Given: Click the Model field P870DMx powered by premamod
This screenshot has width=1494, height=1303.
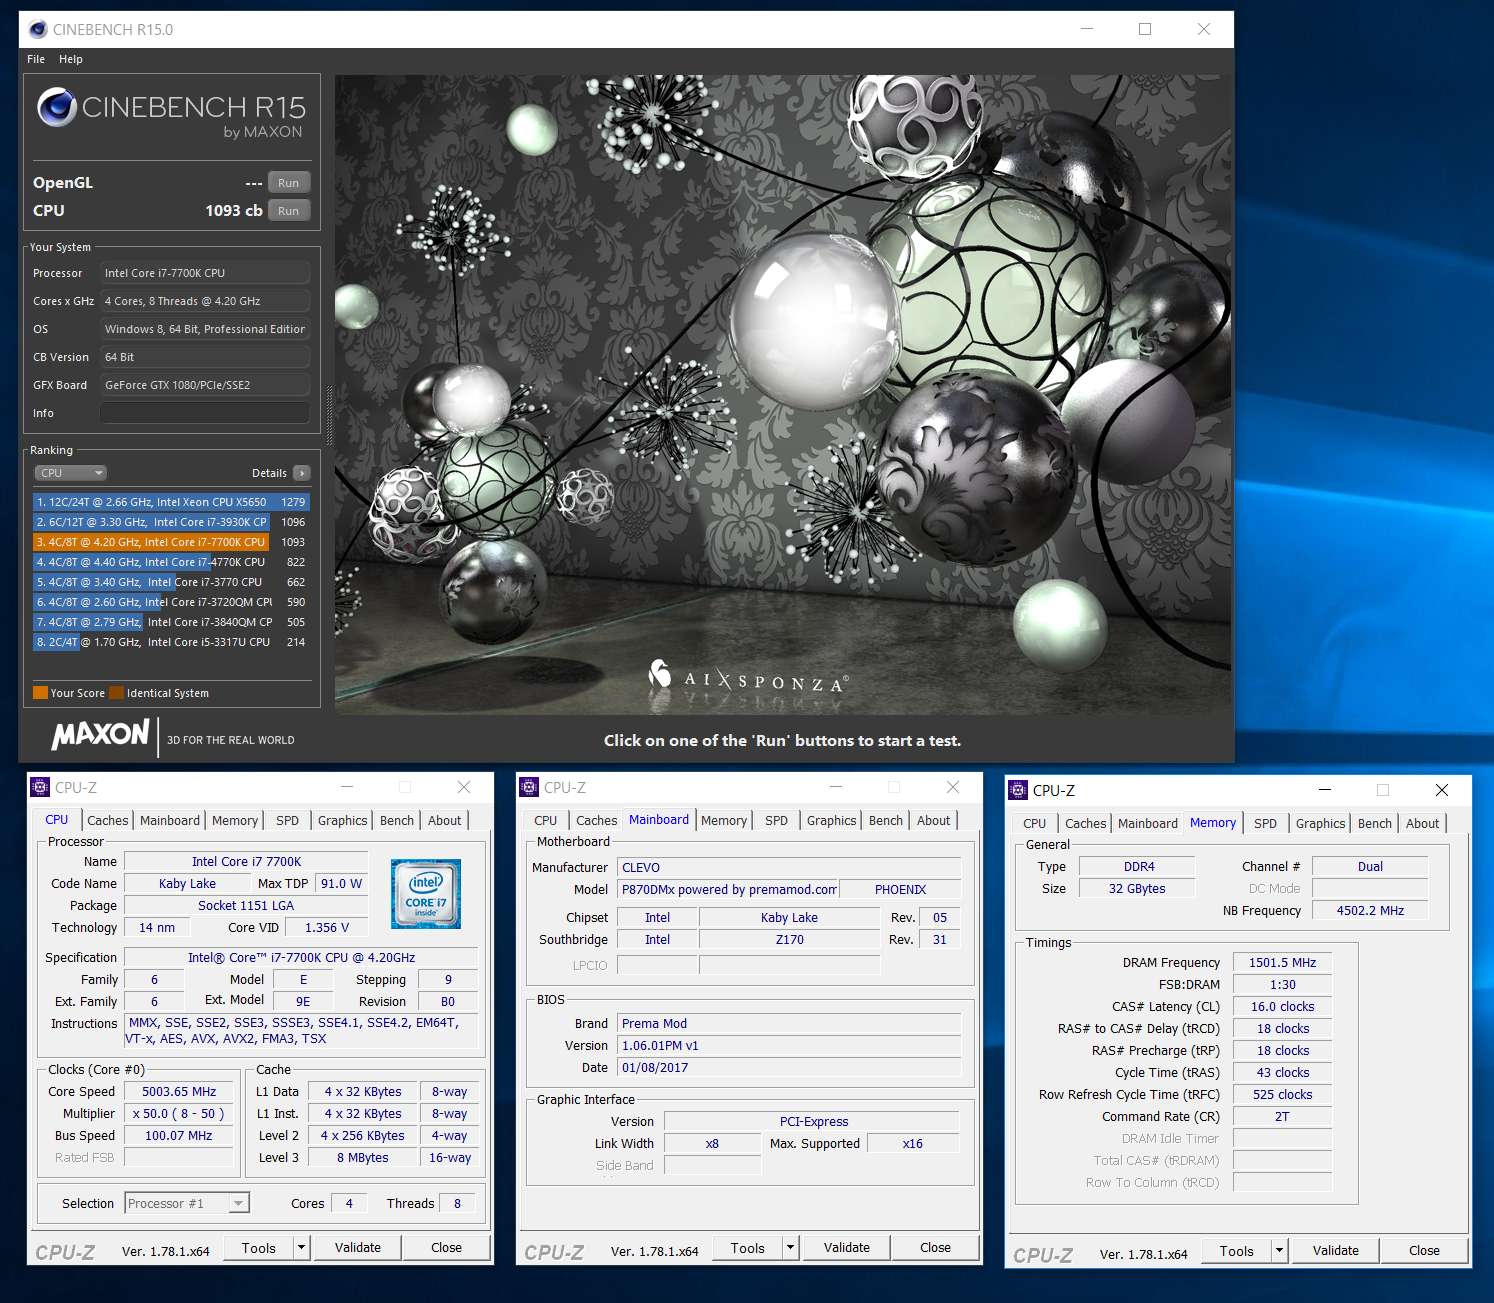Looking at the screenshot, I should pyautogui.click(x=728, y=889).
